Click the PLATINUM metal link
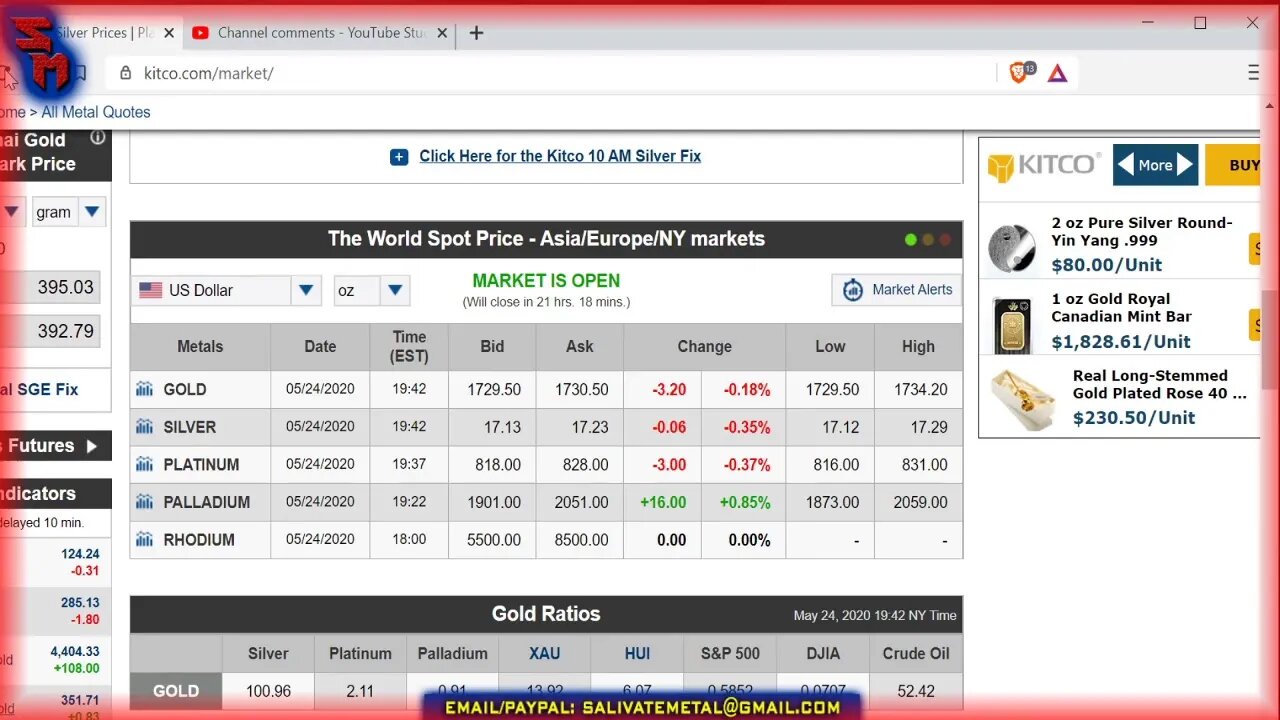 click(x=201, y=465)
